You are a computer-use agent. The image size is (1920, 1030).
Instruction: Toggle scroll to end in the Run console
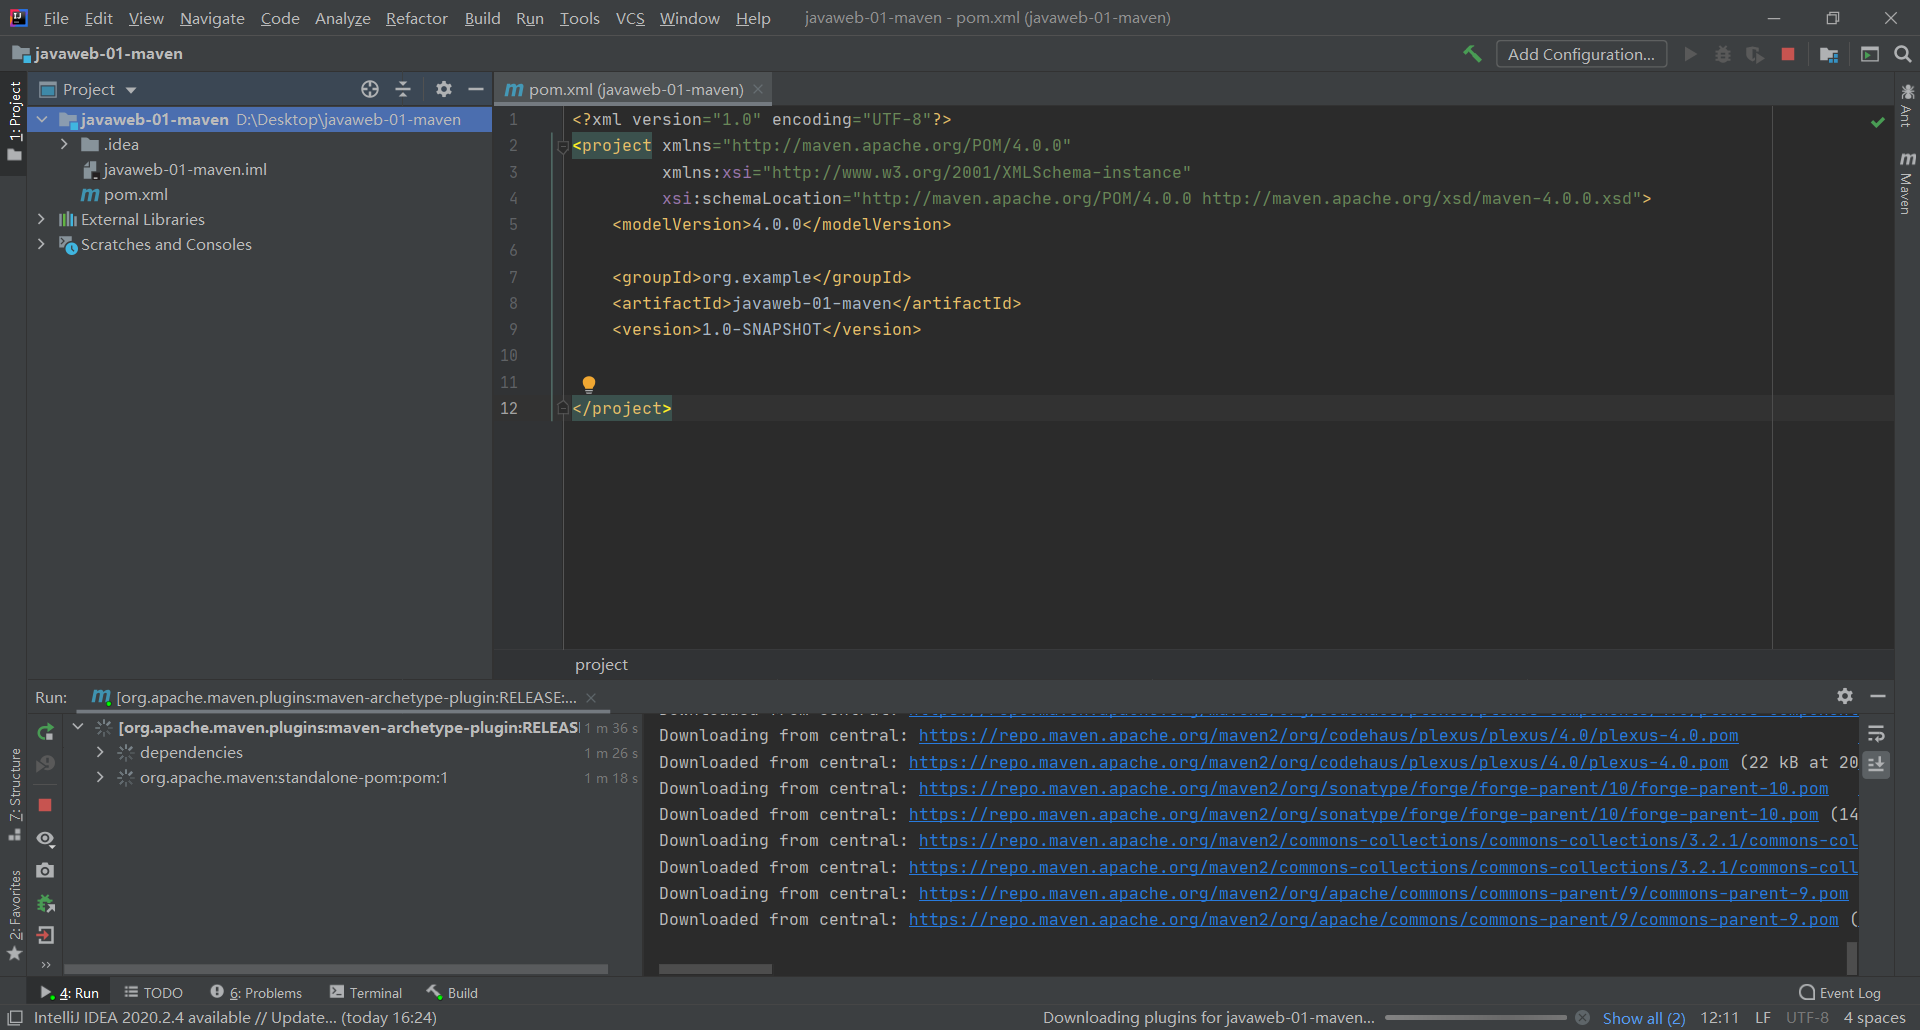coord(1877,764)
